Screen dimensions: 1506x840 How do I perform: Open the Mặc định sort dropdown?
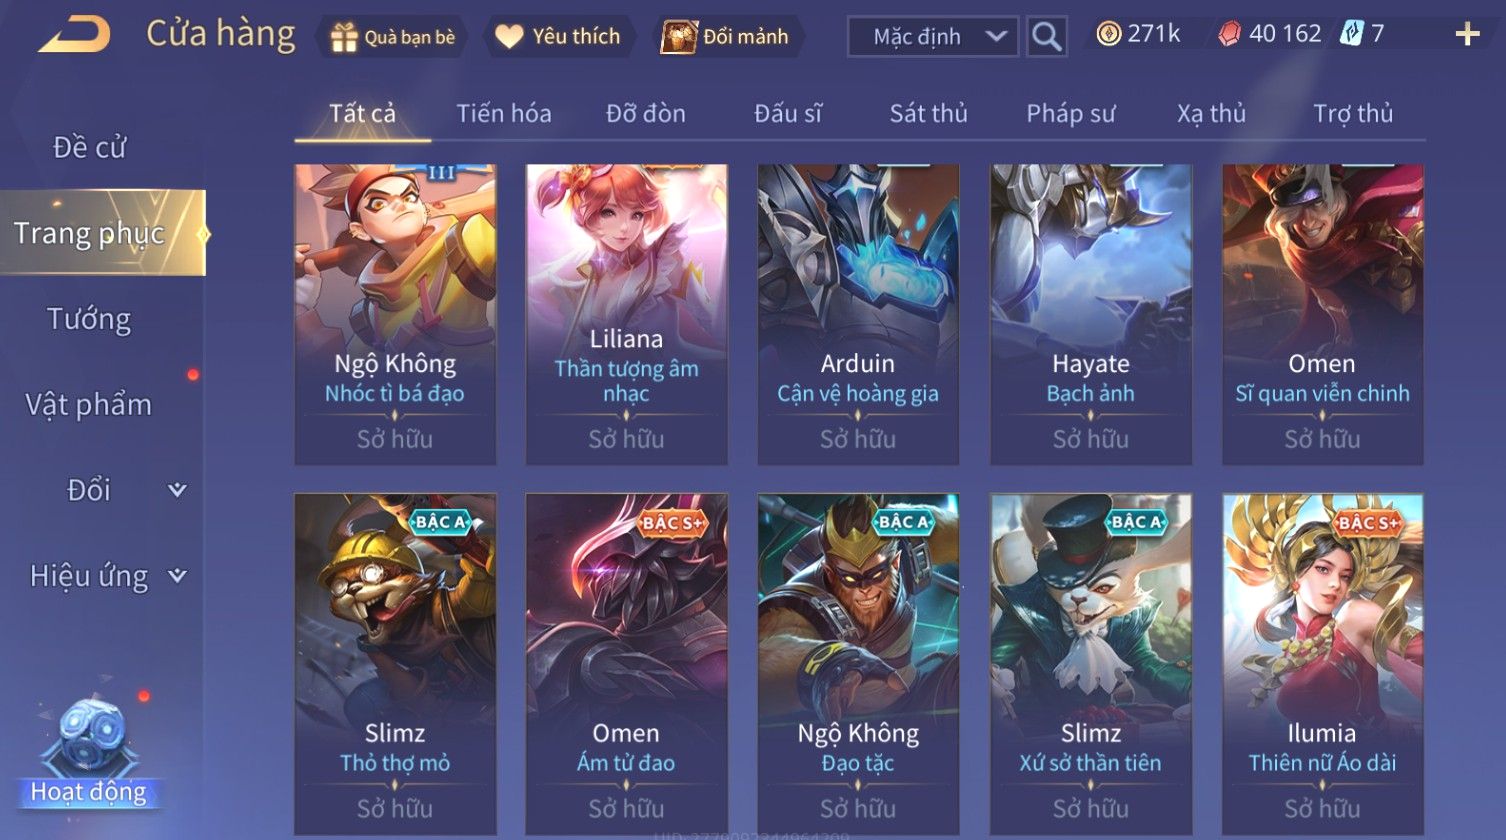tap(933, 37)
